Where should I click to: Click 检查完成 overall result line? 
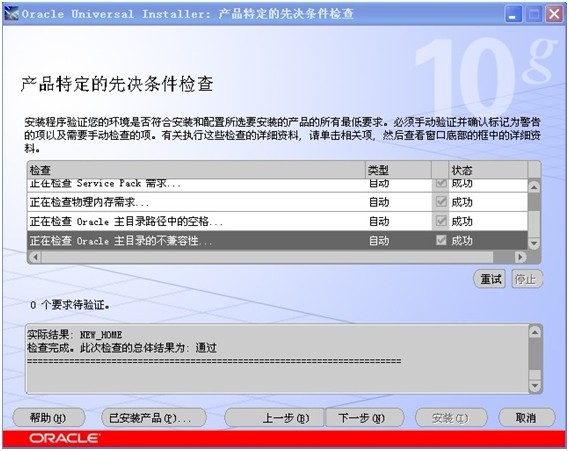click(x=122, y=348)
